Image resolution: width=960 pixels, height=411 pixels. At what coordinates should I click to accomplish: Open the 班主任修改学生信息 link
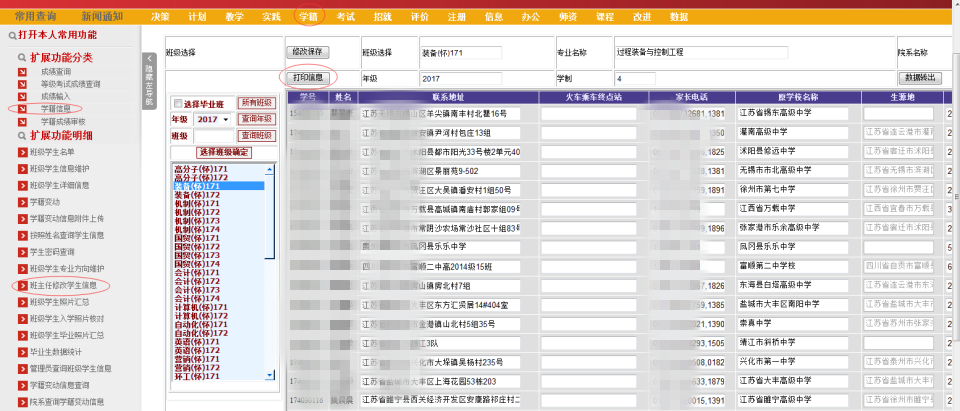(68, 286)
